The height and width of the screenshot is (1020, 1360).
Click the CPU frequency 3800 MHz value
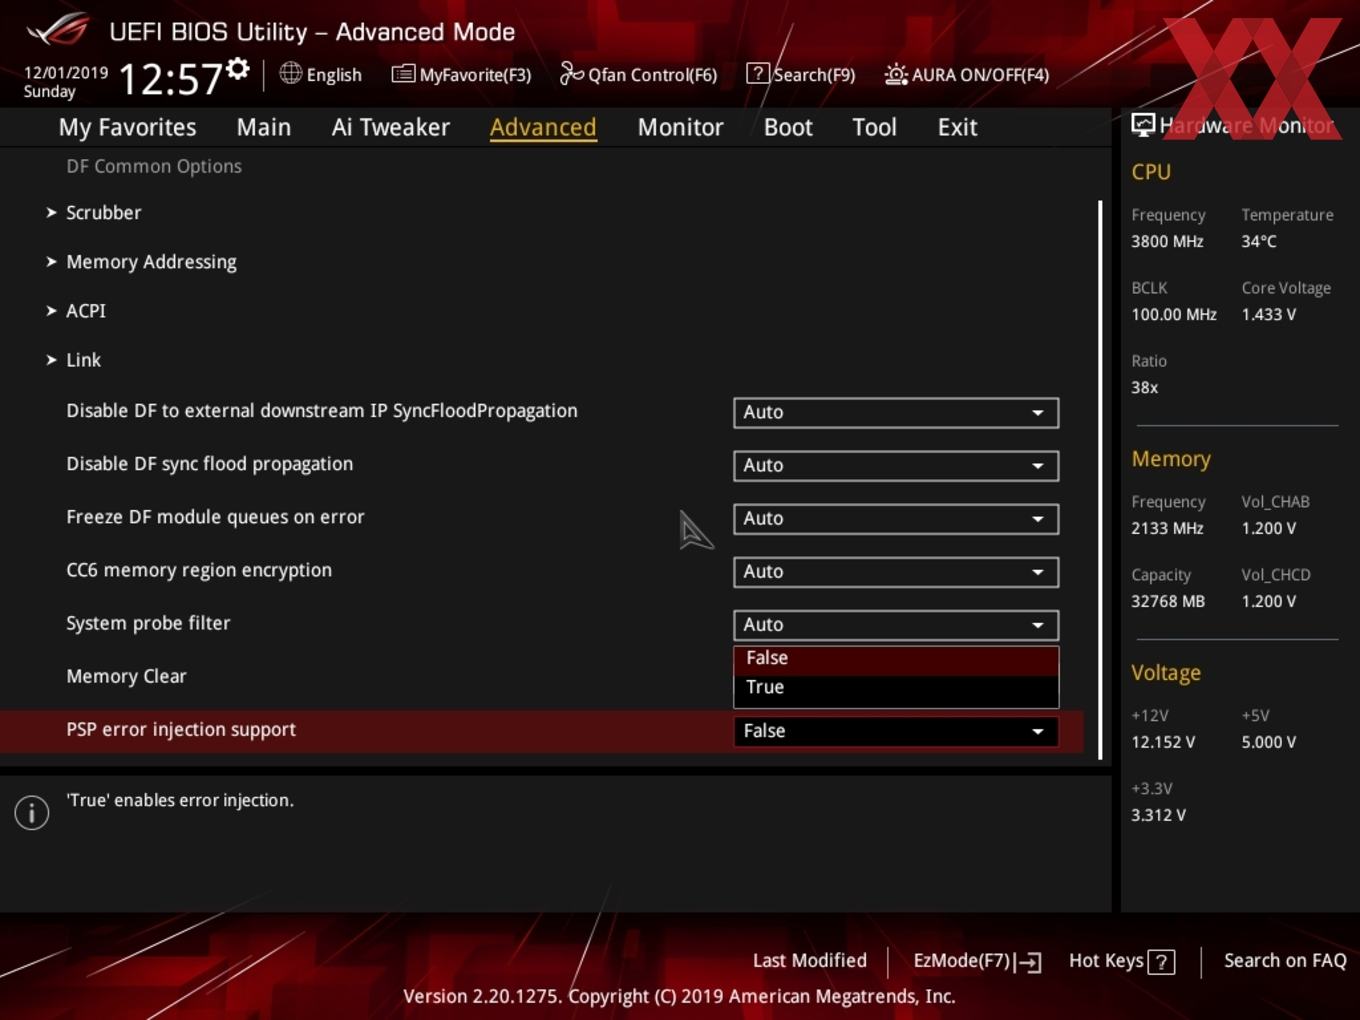(1167, 241)
